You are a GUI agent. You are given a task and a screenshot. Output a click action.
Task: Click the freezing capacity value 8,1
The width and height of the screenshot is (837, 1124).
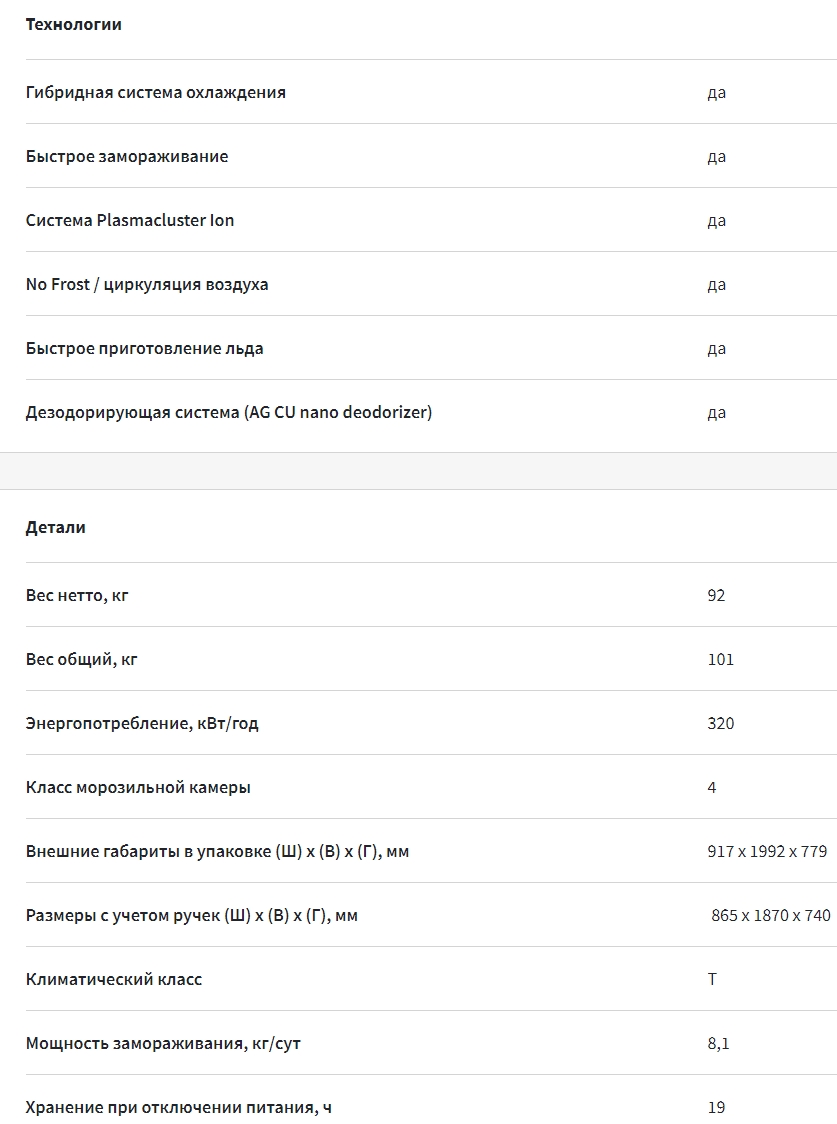[718, 1043]
